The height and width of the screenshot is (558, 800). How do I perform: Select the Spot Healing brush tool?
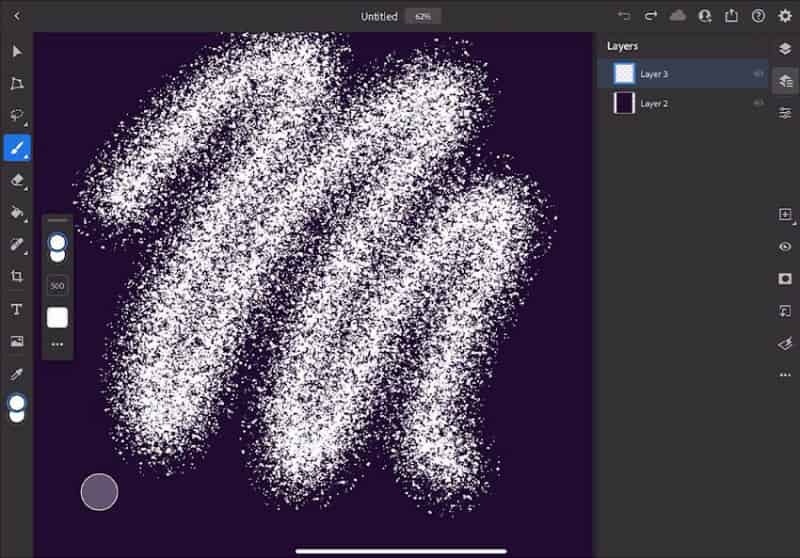pyautogui.click(x=17, y=244)
